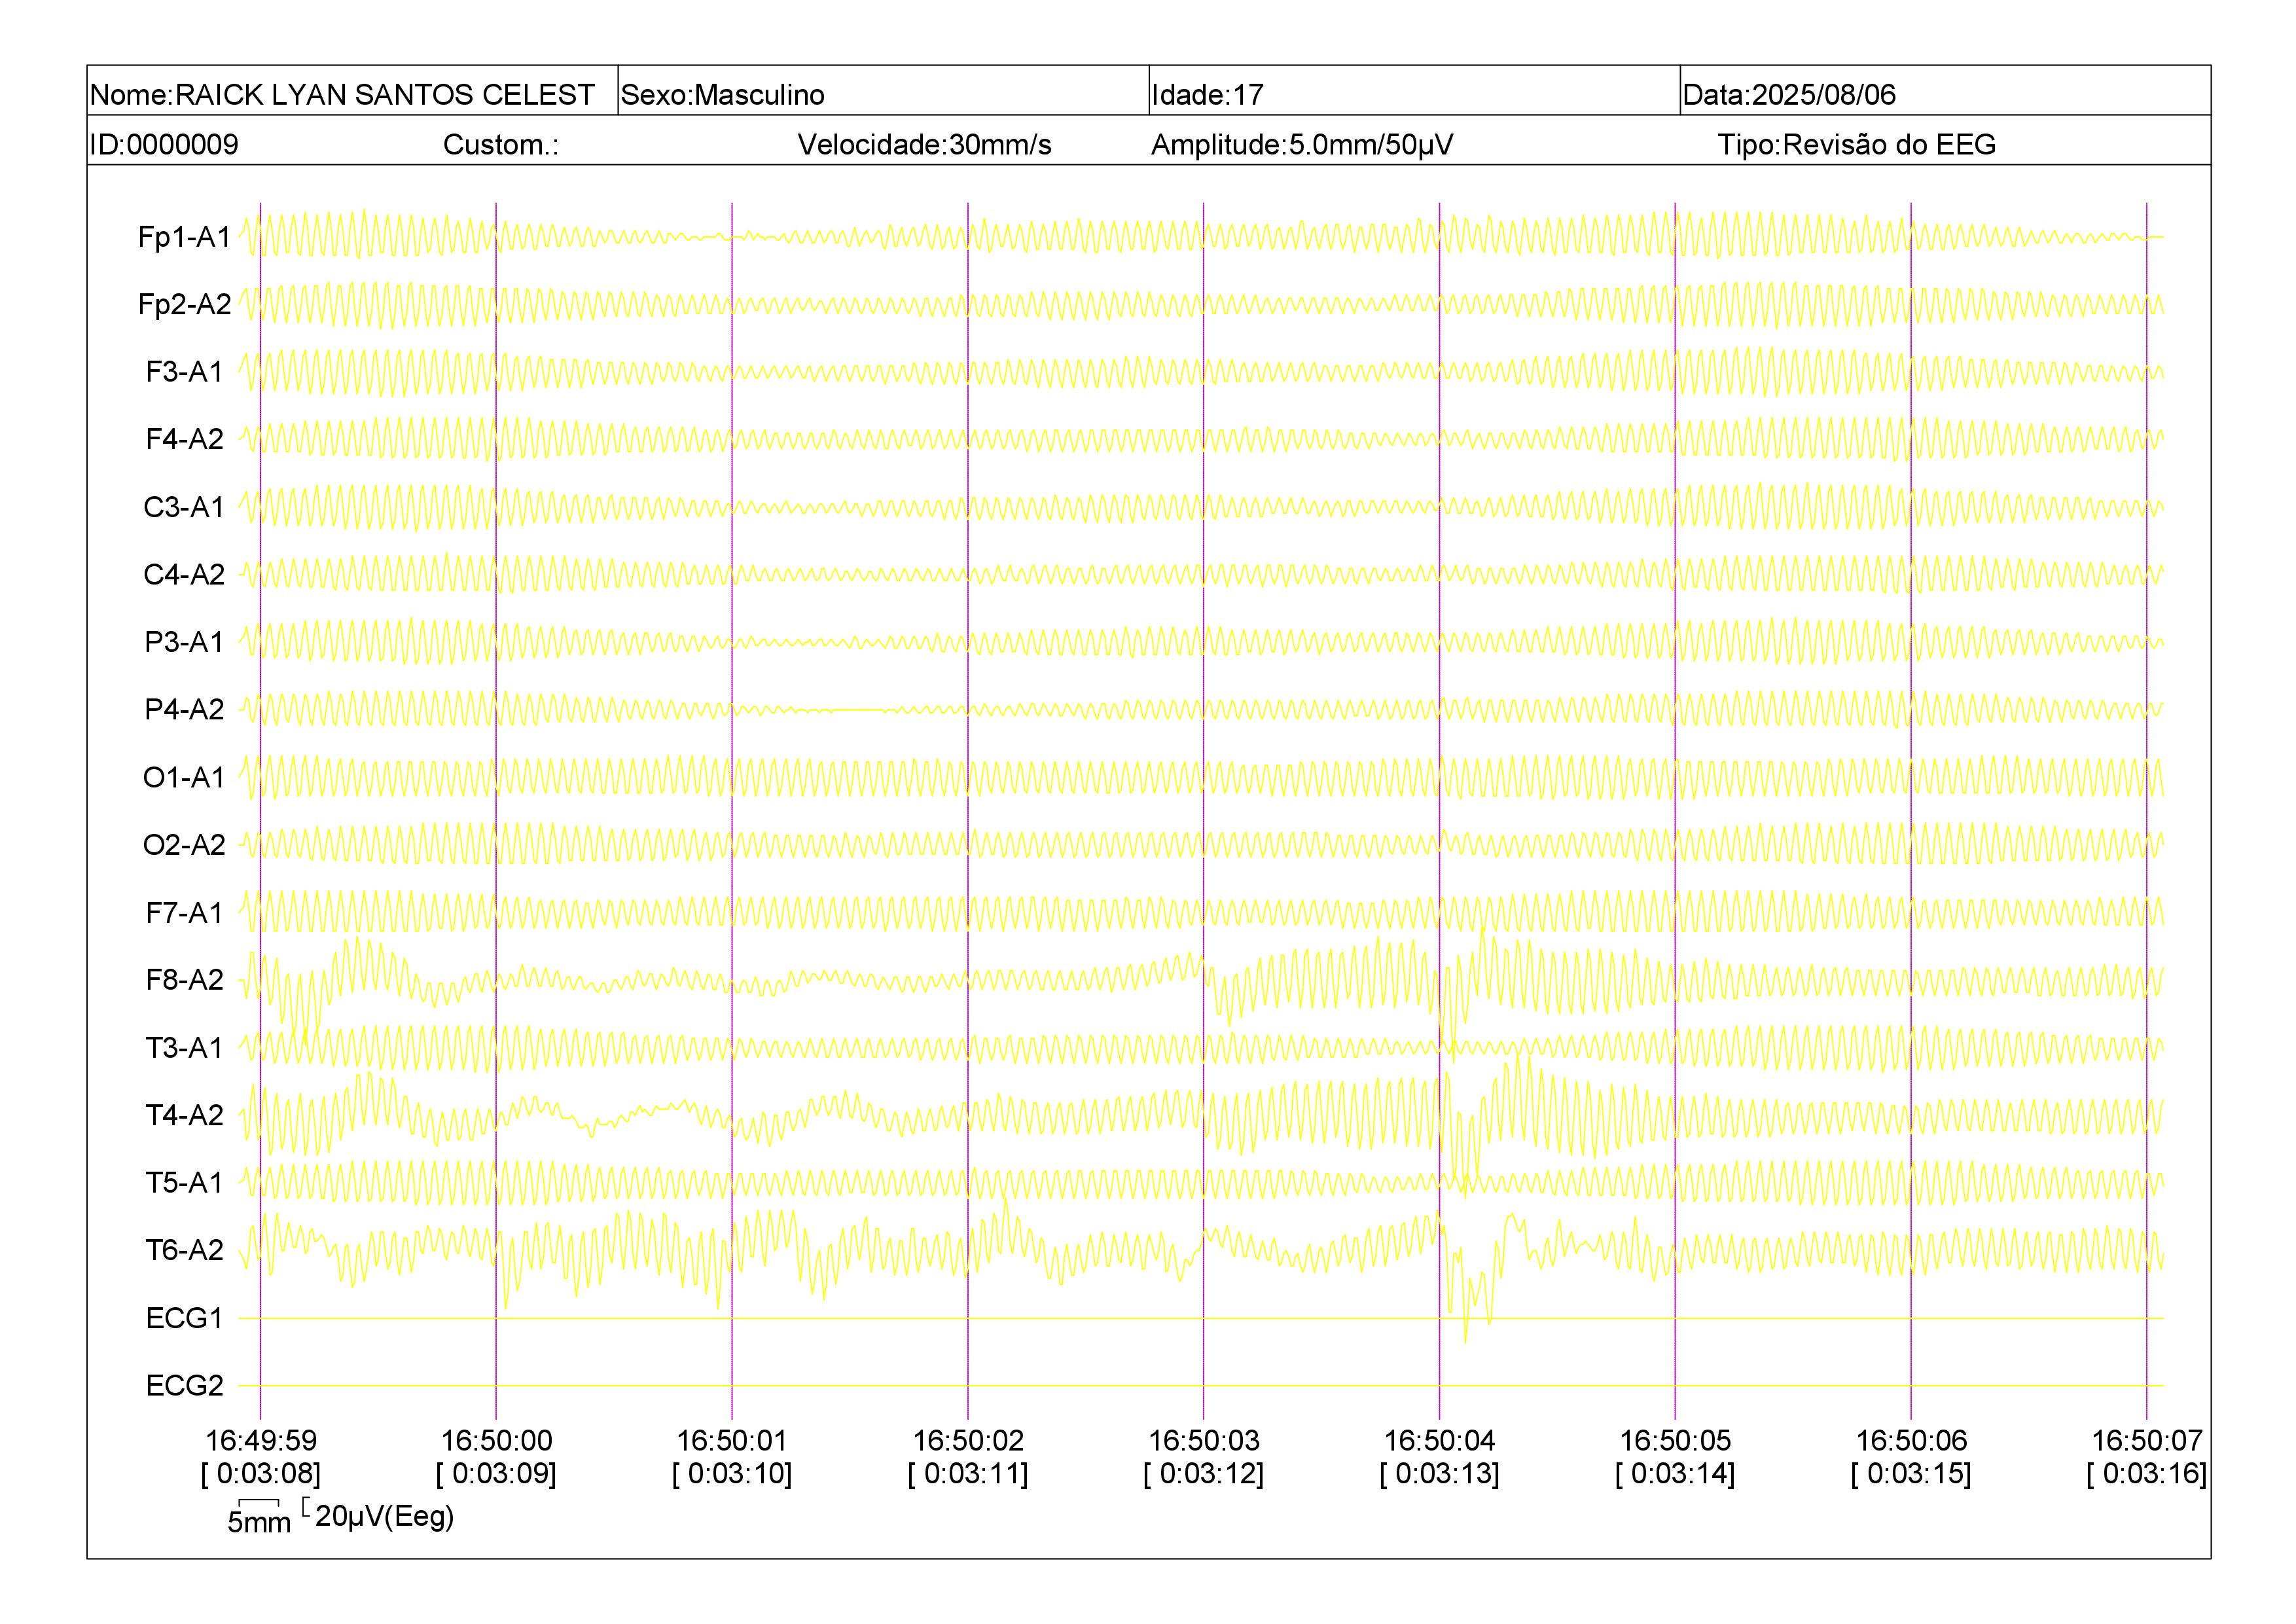This screenshot has width=2296, height=1624.
Task: Select the Fp1-A1 channel label
Action: click(184, 237)
